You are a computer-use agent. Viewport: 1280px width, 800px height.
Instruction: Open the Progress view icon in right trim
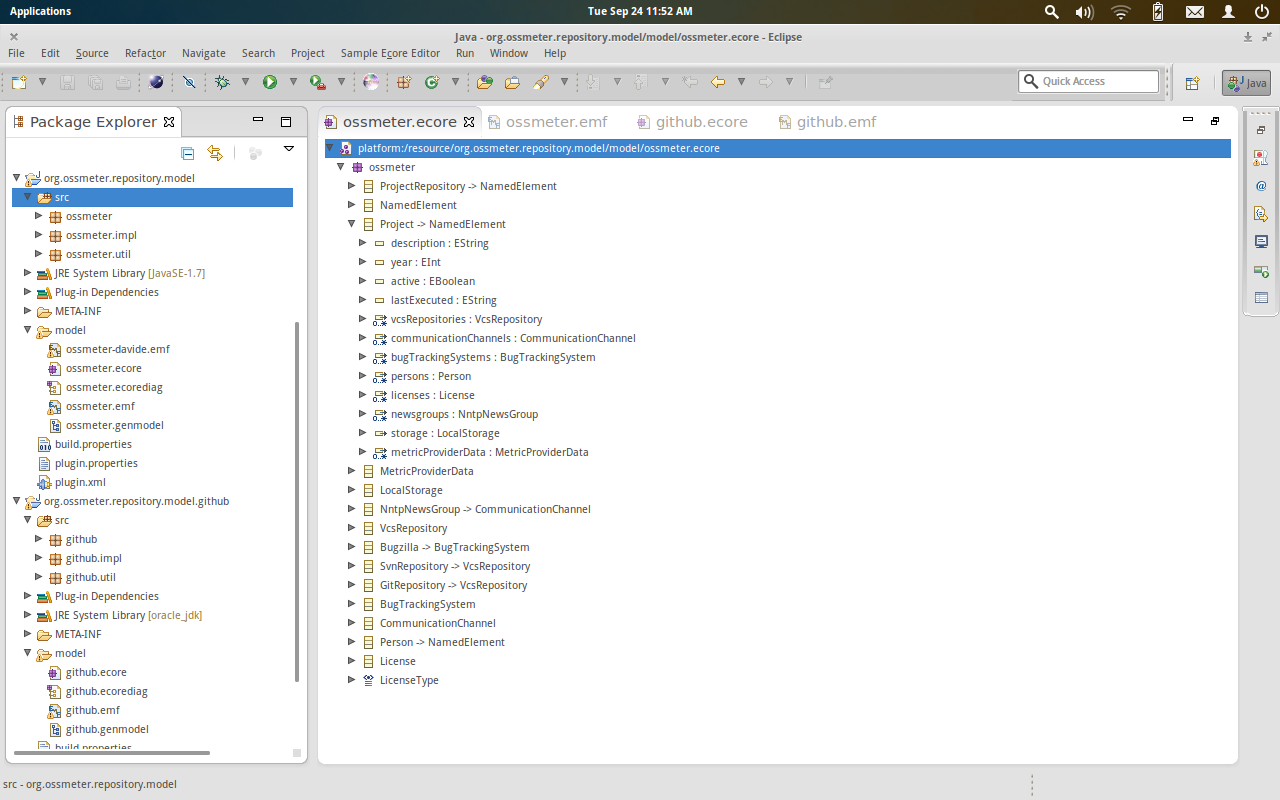tap(1261, 270)
